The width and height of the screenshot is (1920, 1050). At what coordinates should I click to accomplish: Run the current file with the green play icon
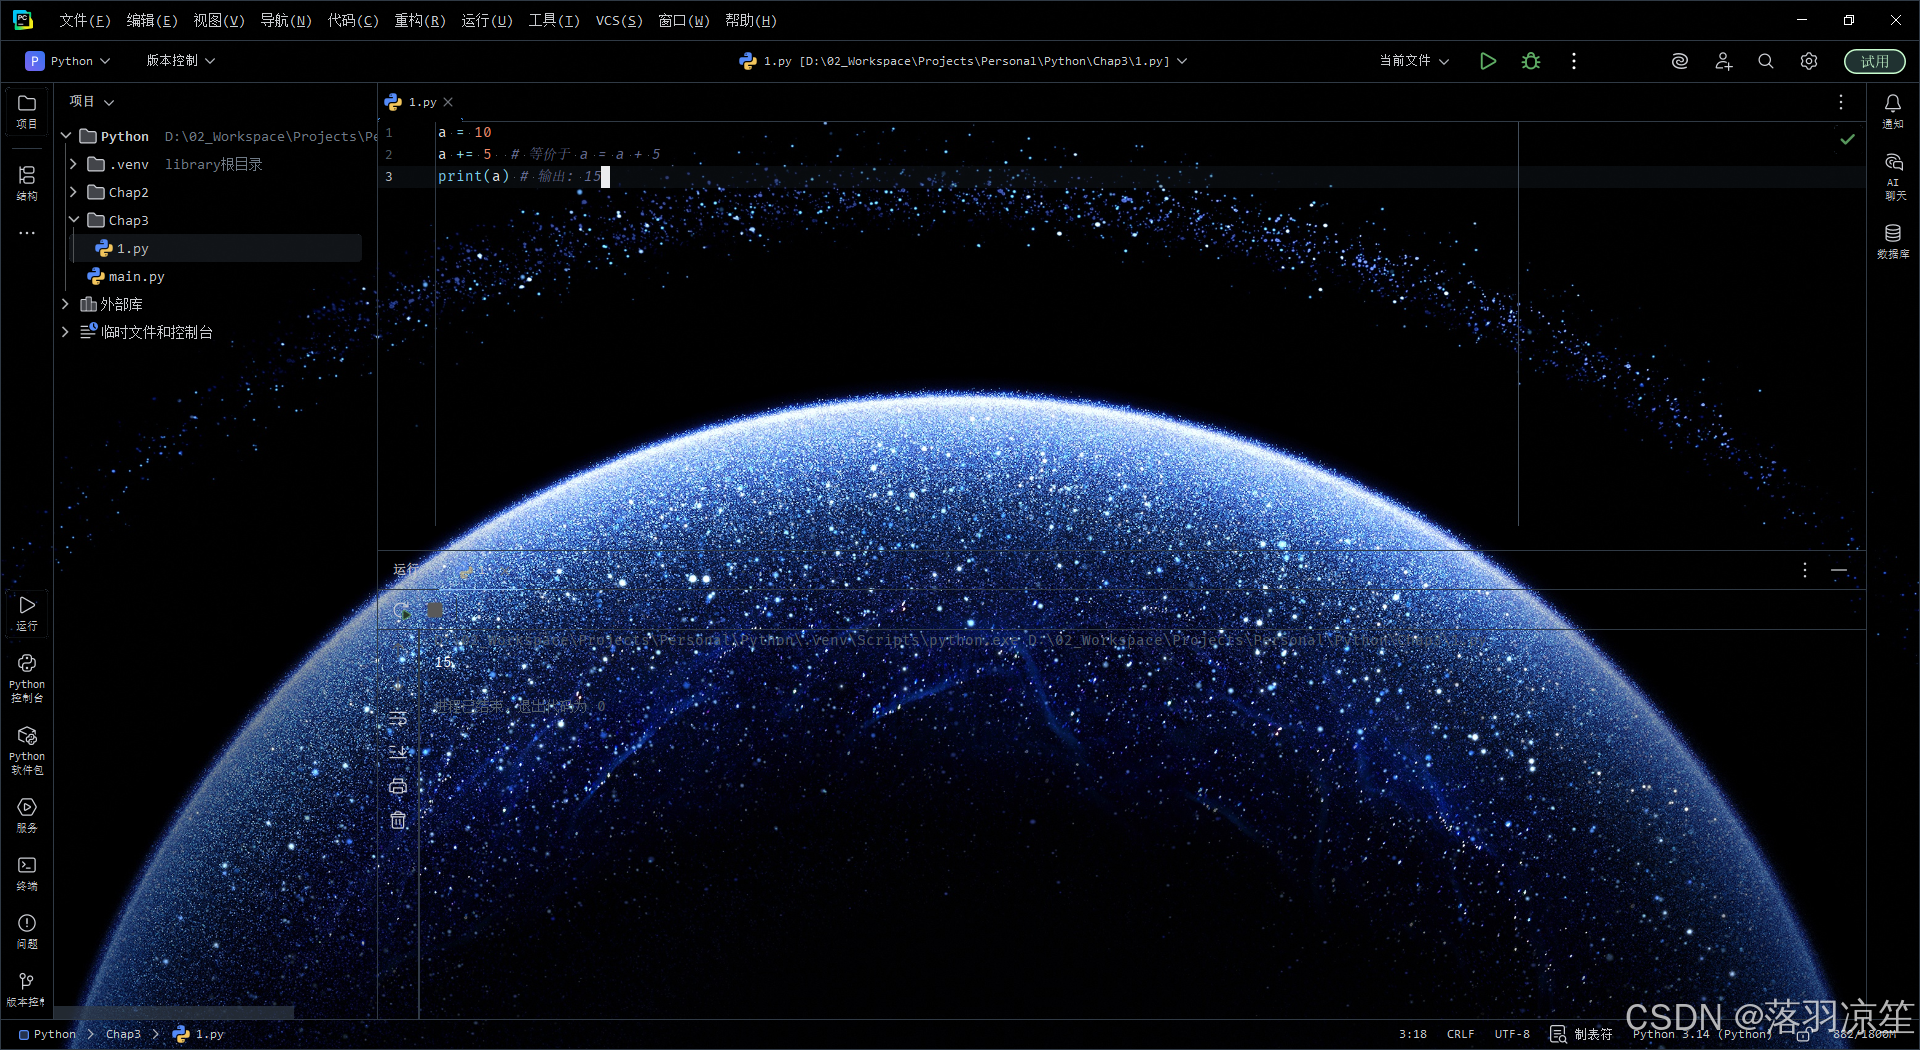(x=1488, y=61)
